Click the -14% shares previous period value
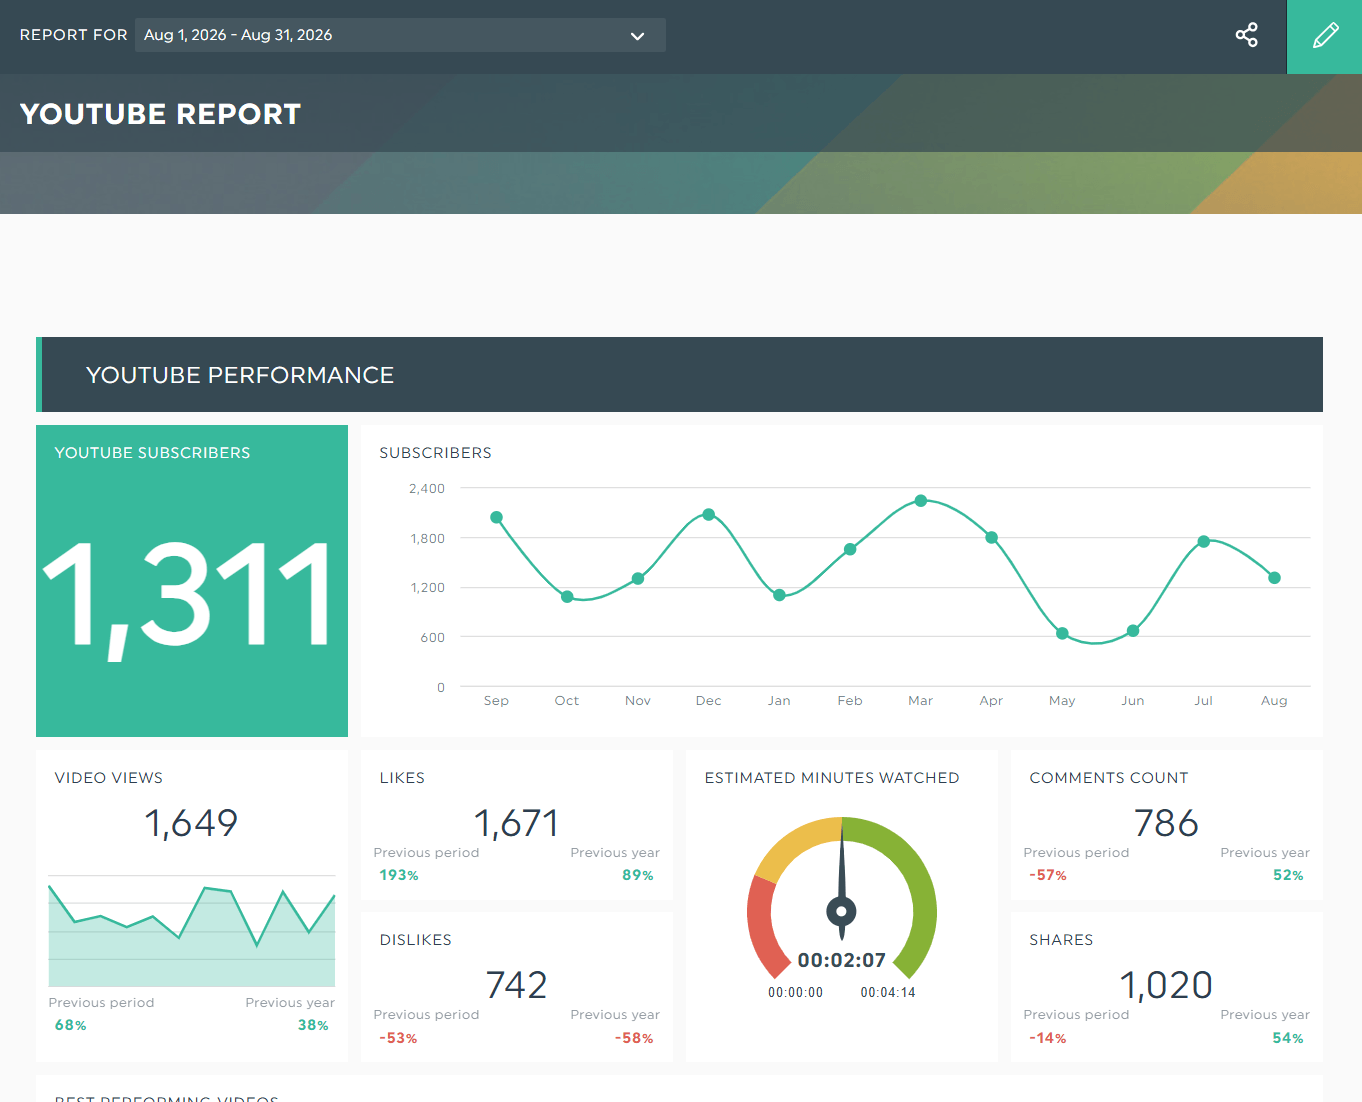Image resolution: width=1362 pixels, height=1102 pixels. (1048, 1038)
